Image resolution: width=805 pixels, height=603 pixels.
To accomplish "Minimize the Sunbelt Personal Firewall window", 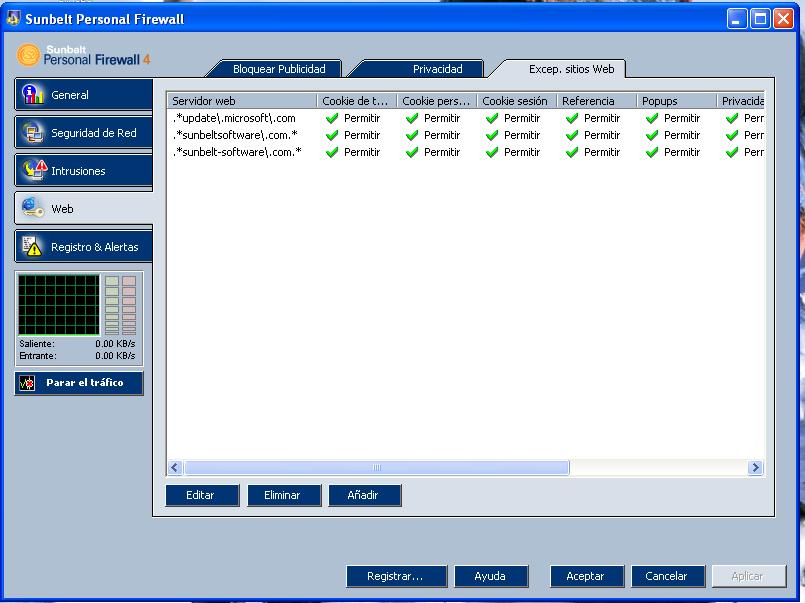I will (x=737, y=19).
